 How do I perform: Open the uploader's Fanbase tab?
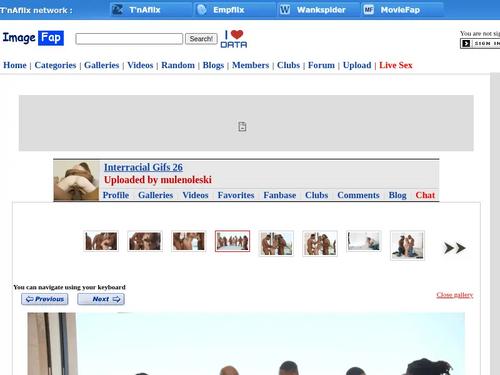tap(280, 195)
